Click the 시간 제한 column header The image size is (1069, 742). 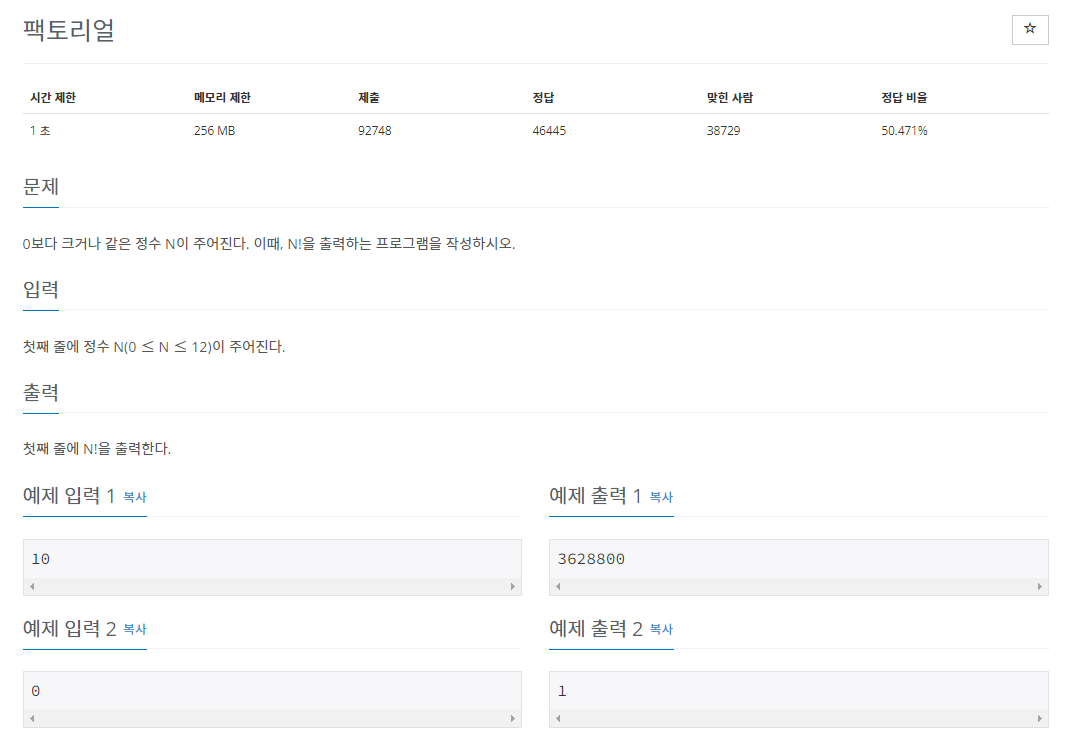pyautogui.click(x=52, y=98)
